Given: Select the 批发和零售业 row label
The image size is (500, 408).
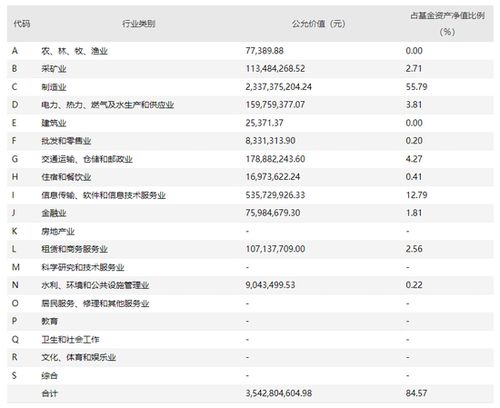Looking at the screenshot, I should 66,141.
